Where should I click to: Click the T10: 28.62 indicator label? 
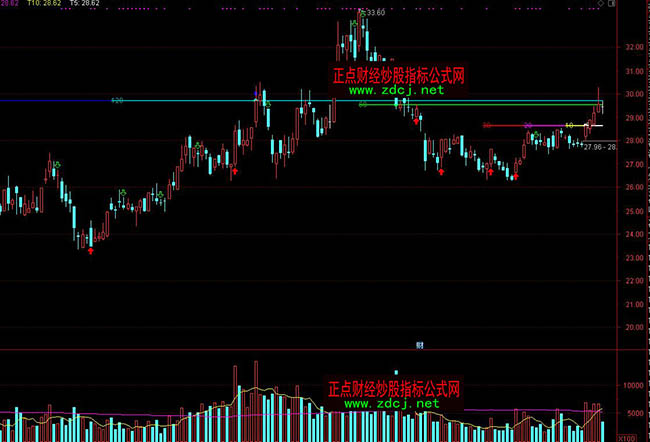coord(45,4)
